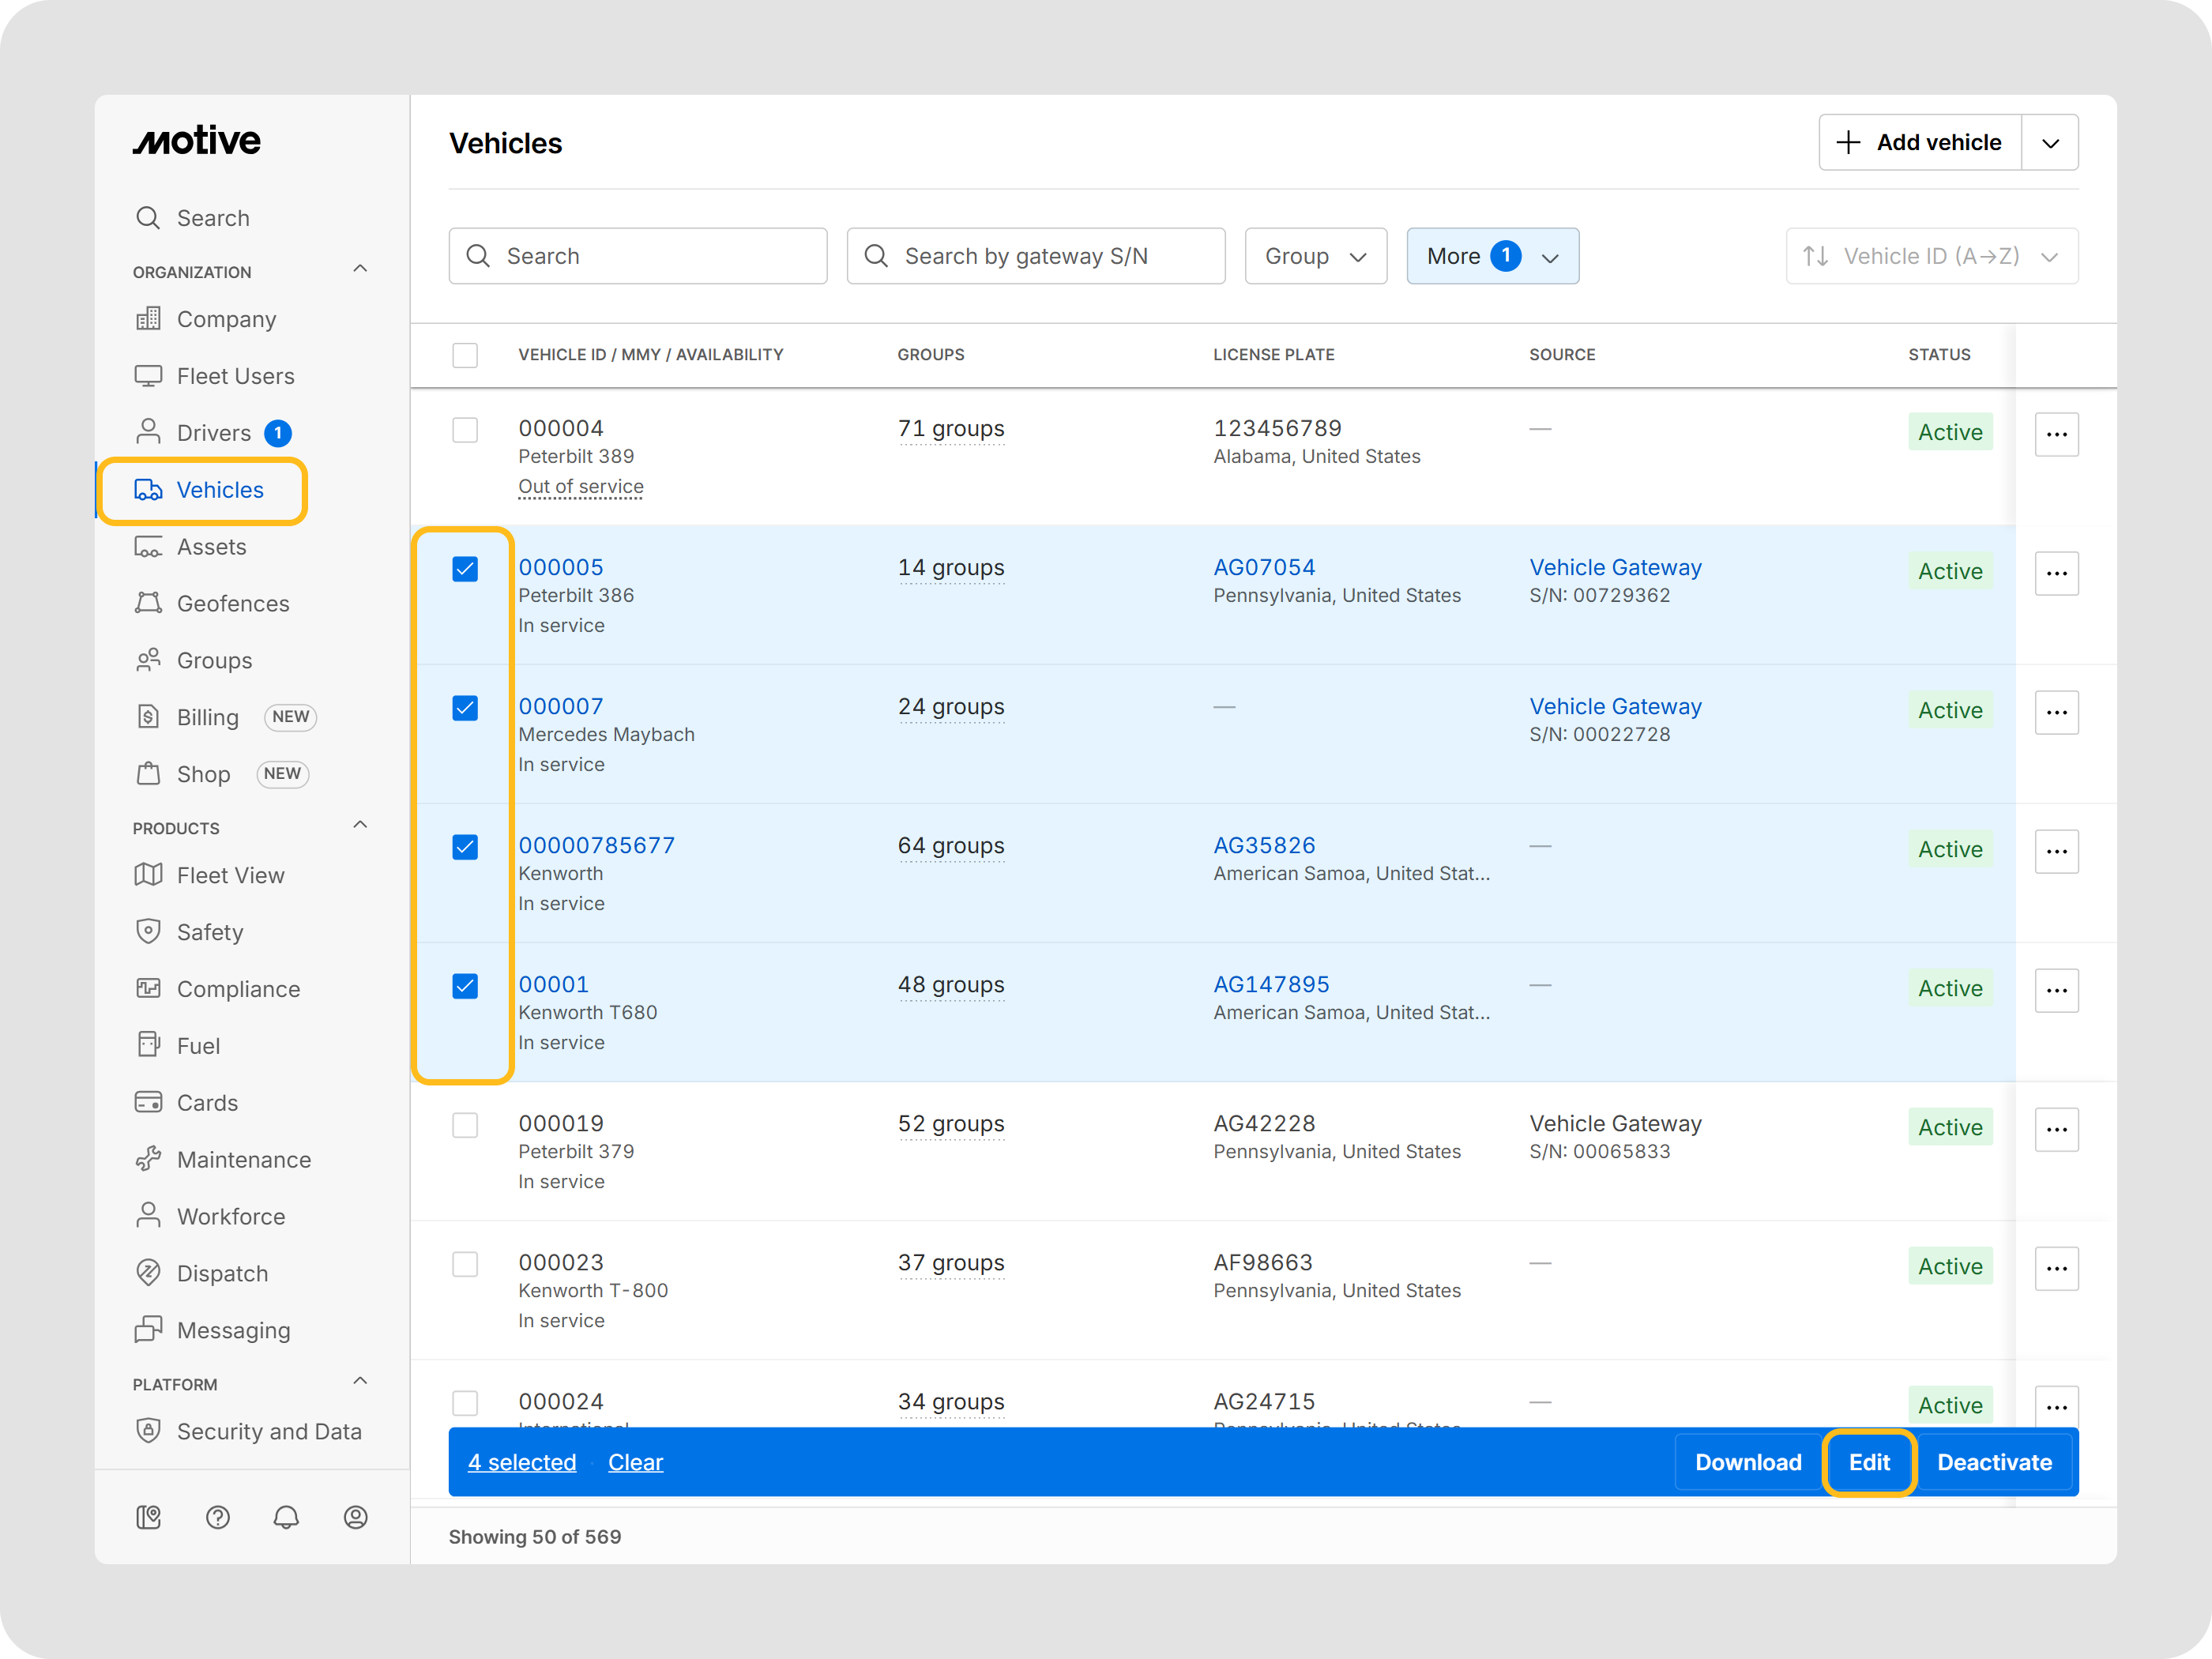Toggle the select-all header checkbox
The width and height of the screenshot is (2212, 1659).
[x=465, y=355]
